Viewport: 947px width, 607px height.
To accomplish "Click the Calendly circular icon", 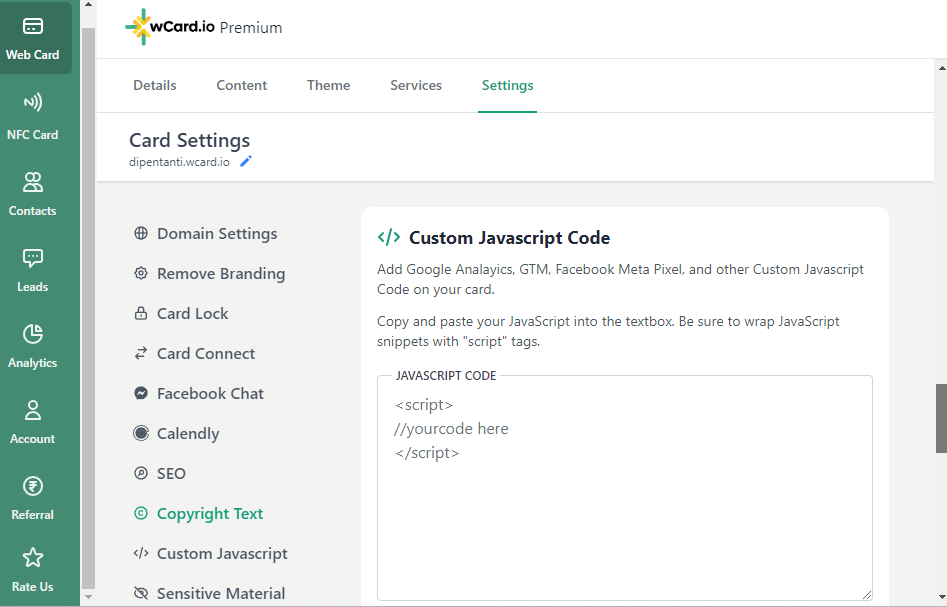I will pos(141,433).
